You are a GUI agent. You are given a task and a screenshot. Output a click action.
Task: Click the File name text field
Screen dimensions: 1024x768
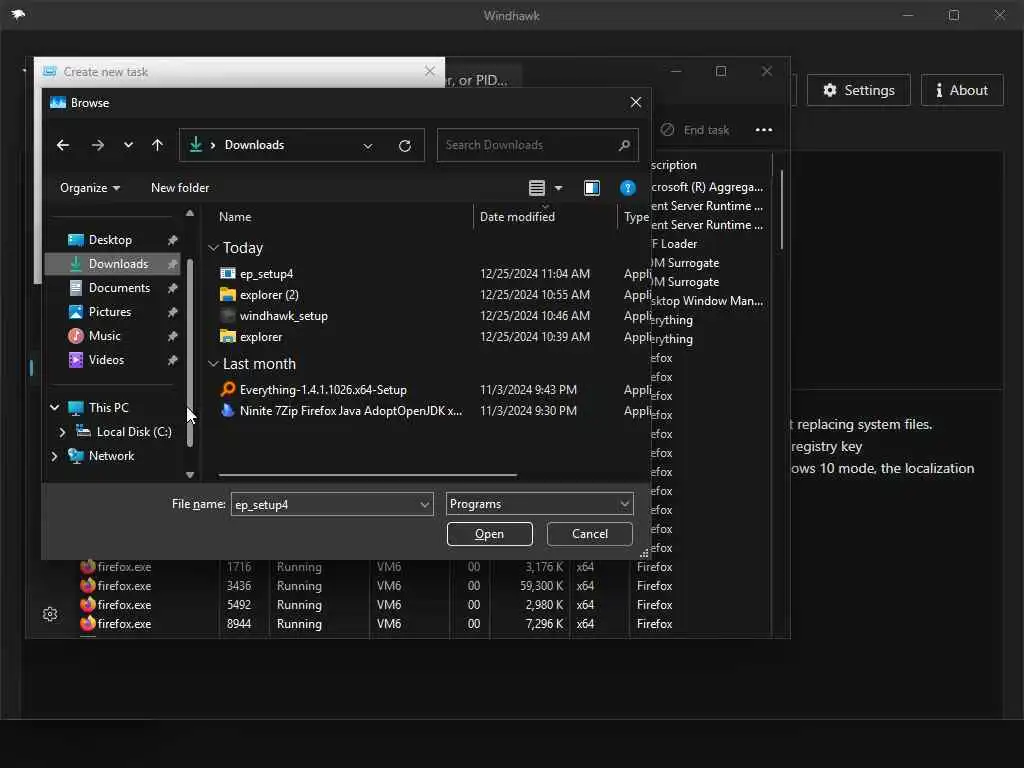(x=325, y=504)
